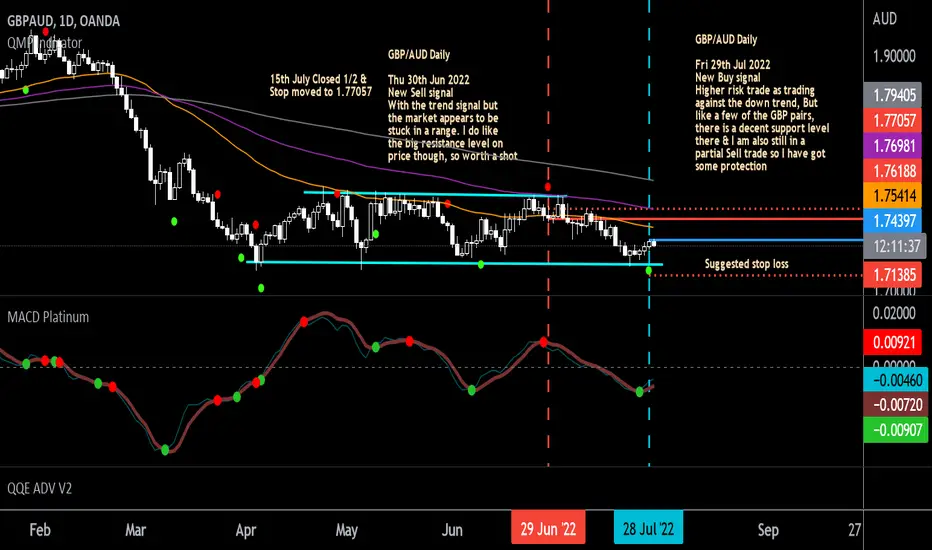
Task: Click the May label on time axis
Action: pos(347,530)
